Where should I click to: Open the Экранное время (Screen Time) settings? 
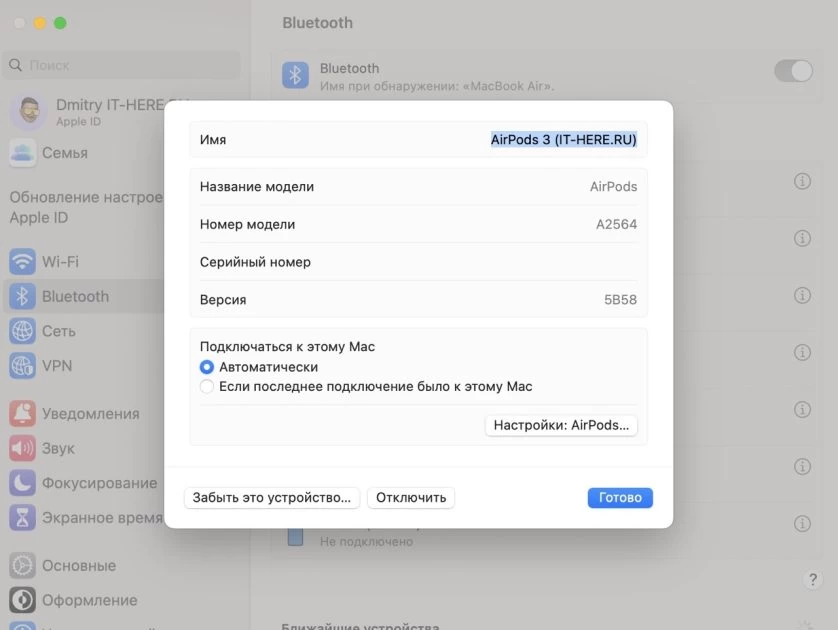(95, 518)
